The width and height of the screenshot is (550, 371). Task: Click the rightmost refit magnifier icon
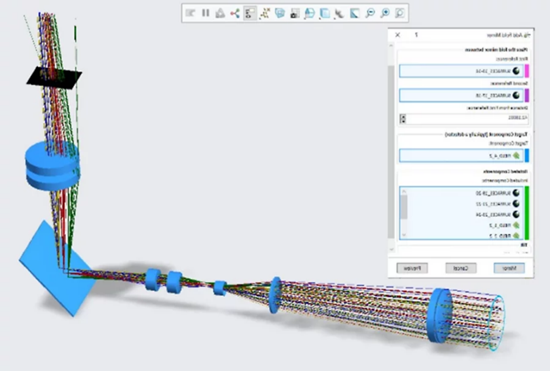(400, 13)
